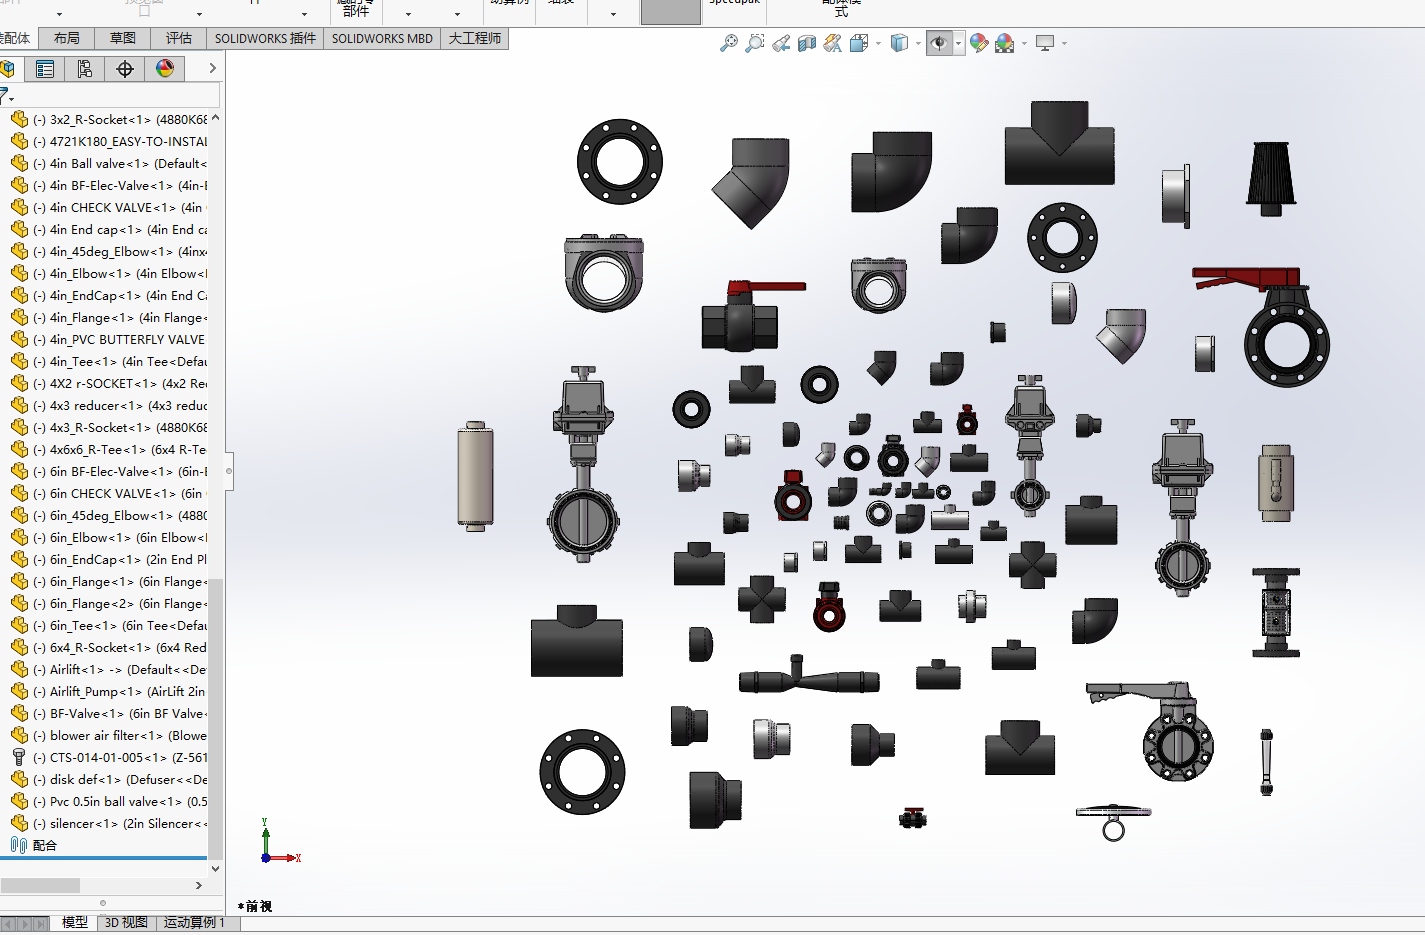Click the Apply Scene icon
This screenshot has height=935, width=1425.
1005,43
